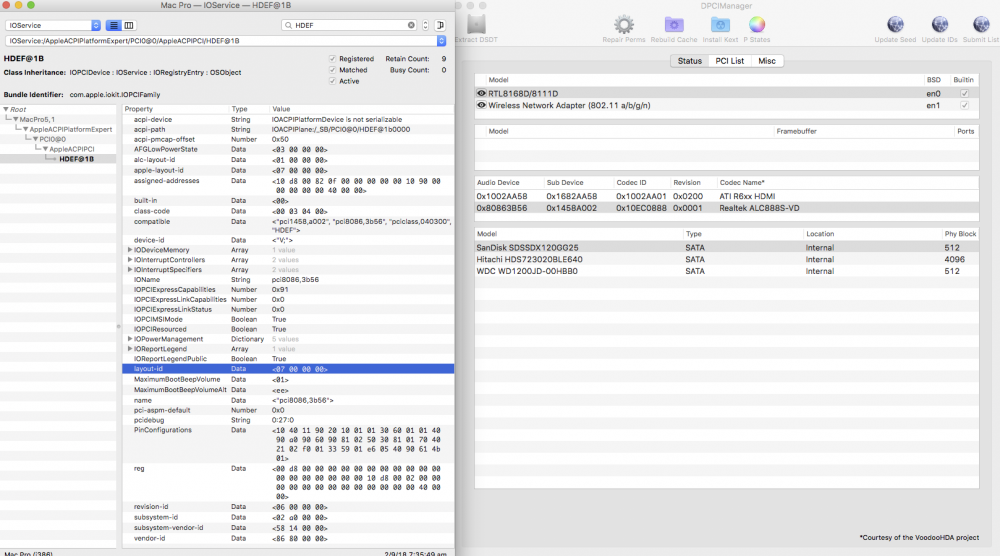The width and height of the screenshot is (1000, 556).
Task: Click search result stepper arrows
Action: tap(425, 26)
